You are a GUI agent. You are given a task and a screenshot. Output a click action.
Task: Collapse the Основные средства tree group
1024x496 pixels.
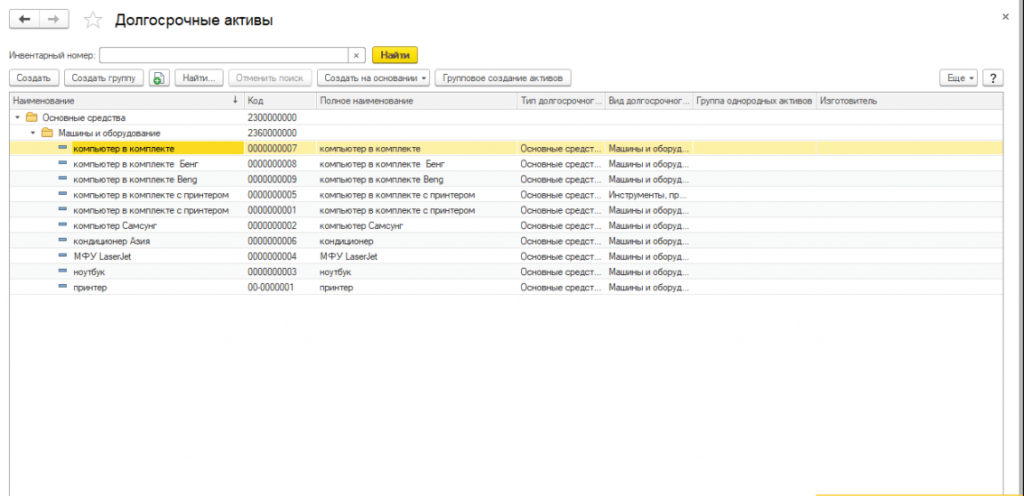17,117
